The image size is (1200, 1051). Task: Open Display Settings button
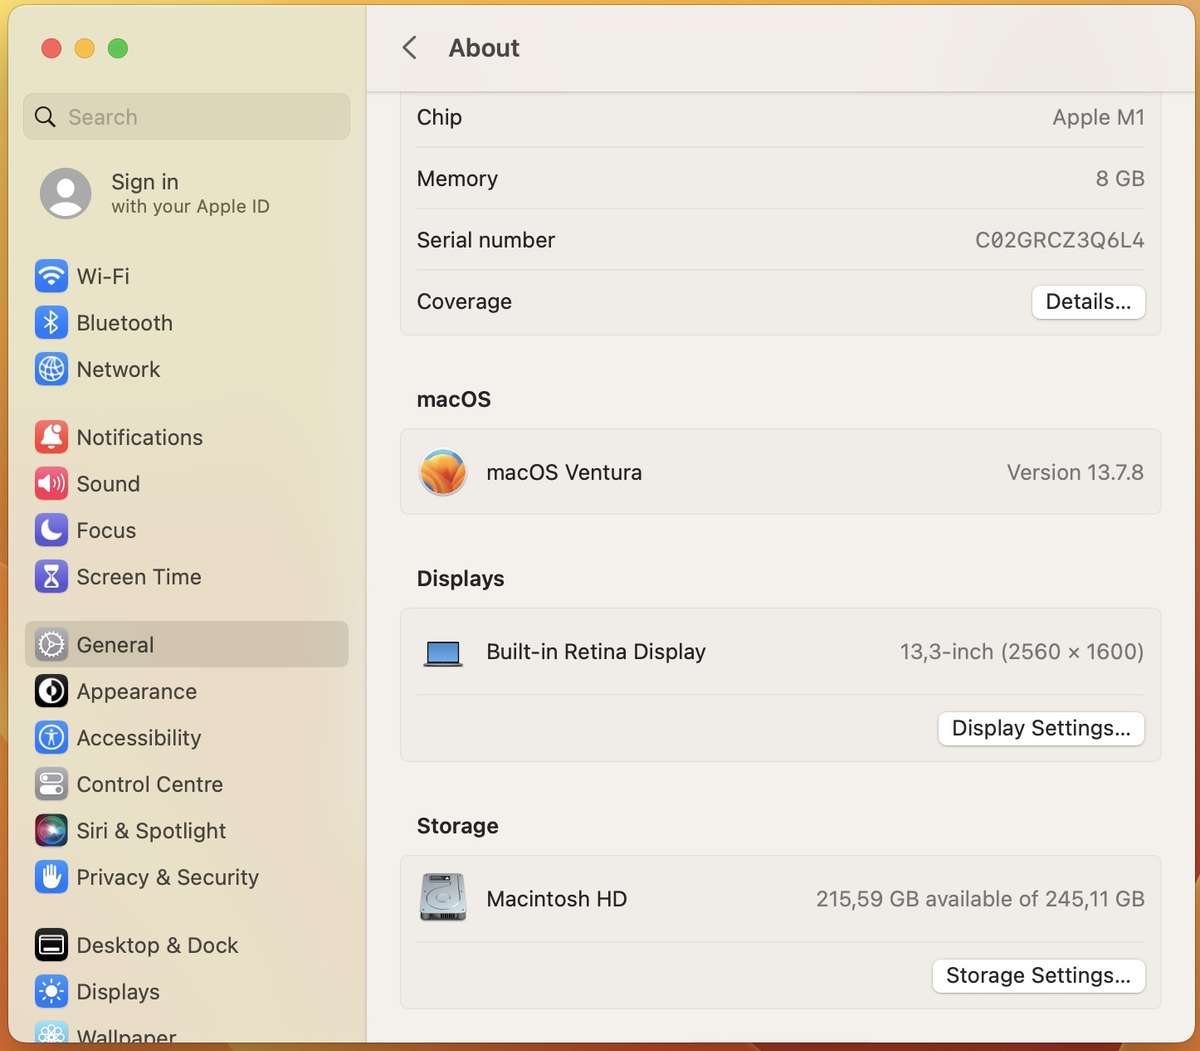click(x=1040, y=728)
